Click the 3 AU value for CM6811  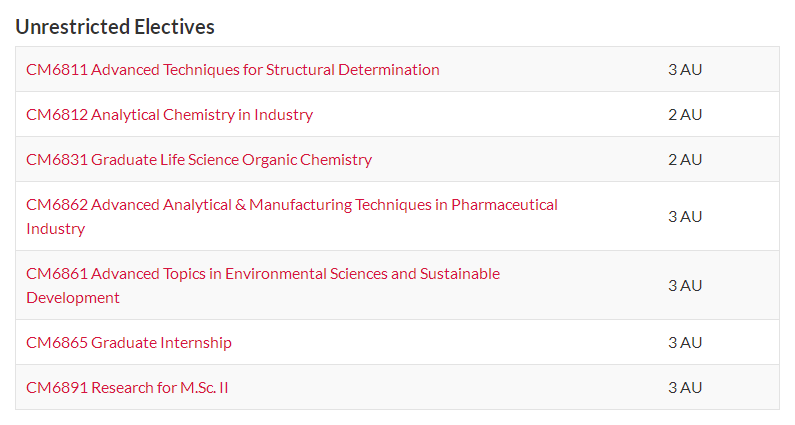pyautogui.click(x=685, y=69)
